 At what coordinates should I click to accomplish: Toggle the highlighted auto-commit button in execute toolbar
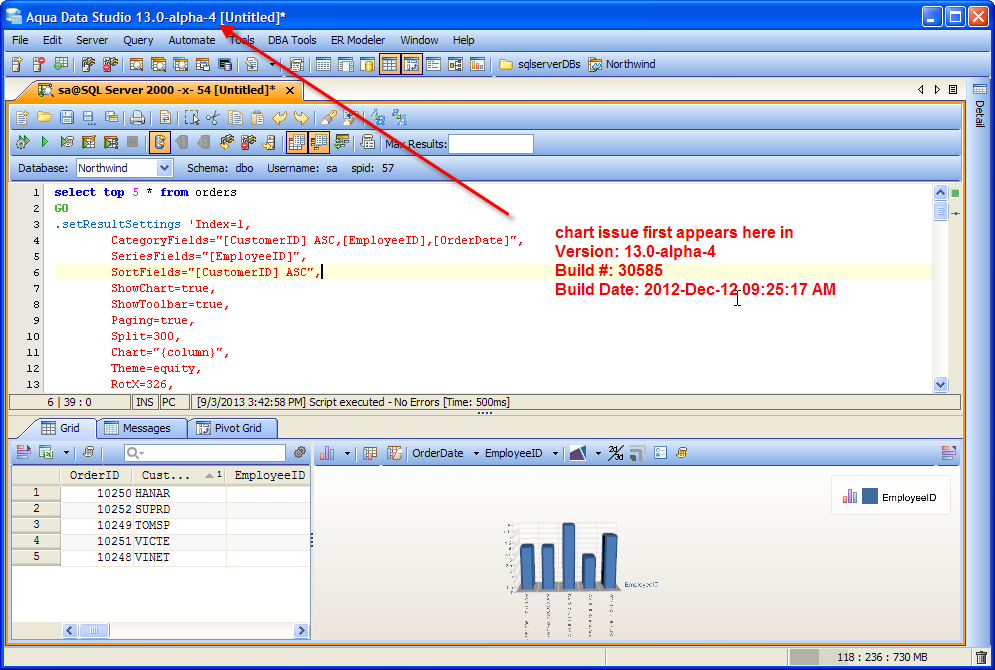click(x=160, y=142)
